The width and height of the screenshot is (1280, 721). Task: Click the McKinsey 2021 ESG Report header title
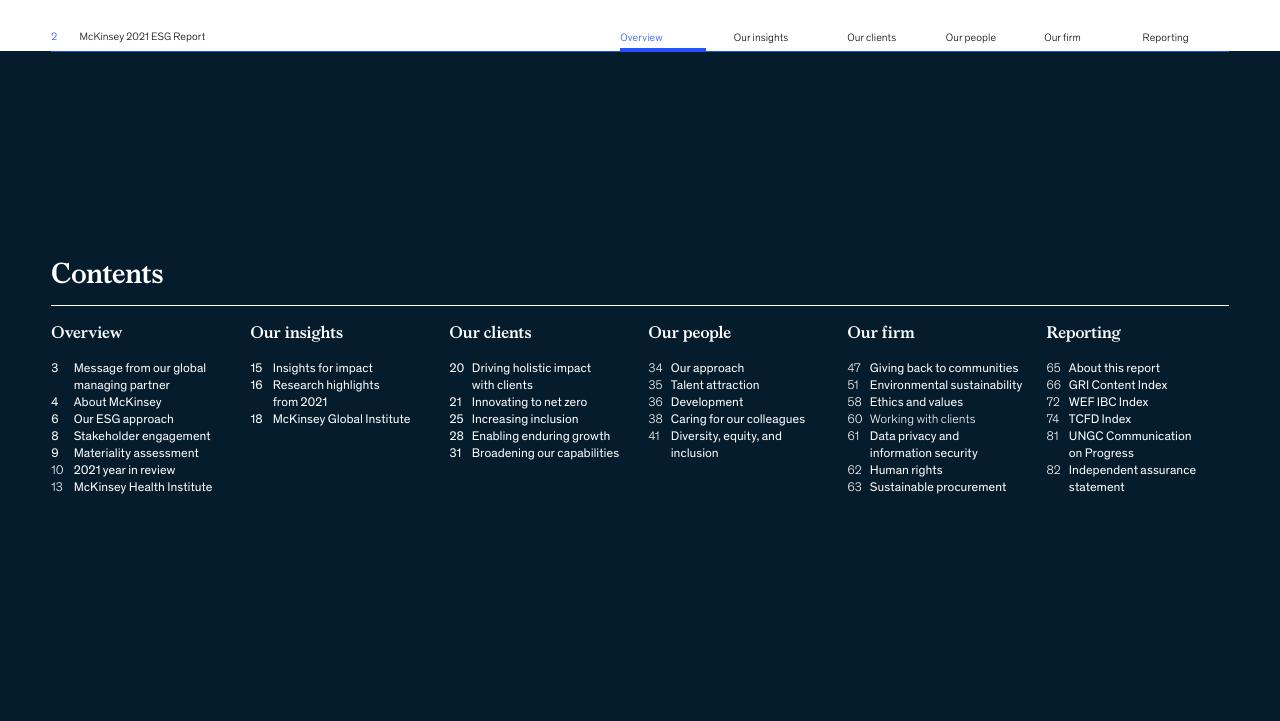[142, 37]
